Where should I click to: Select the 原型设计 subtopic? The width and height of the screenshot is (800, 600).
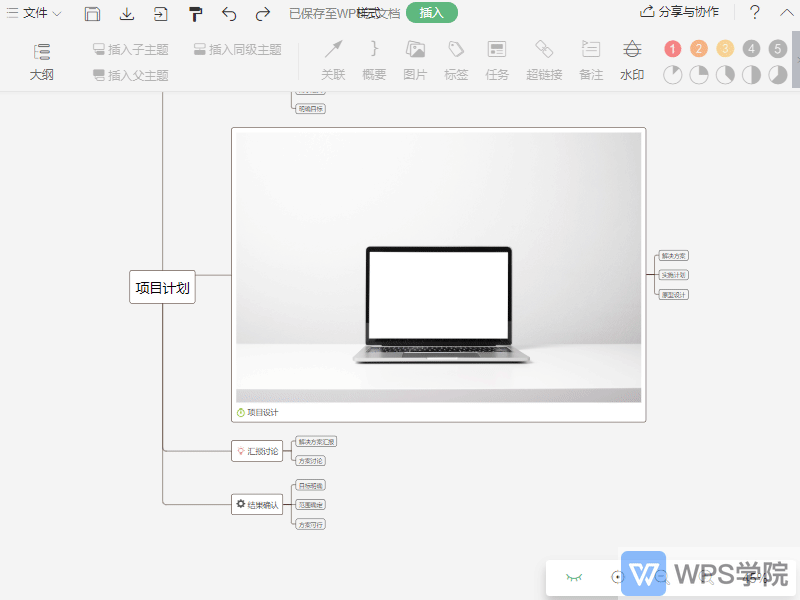coord(674,294)
